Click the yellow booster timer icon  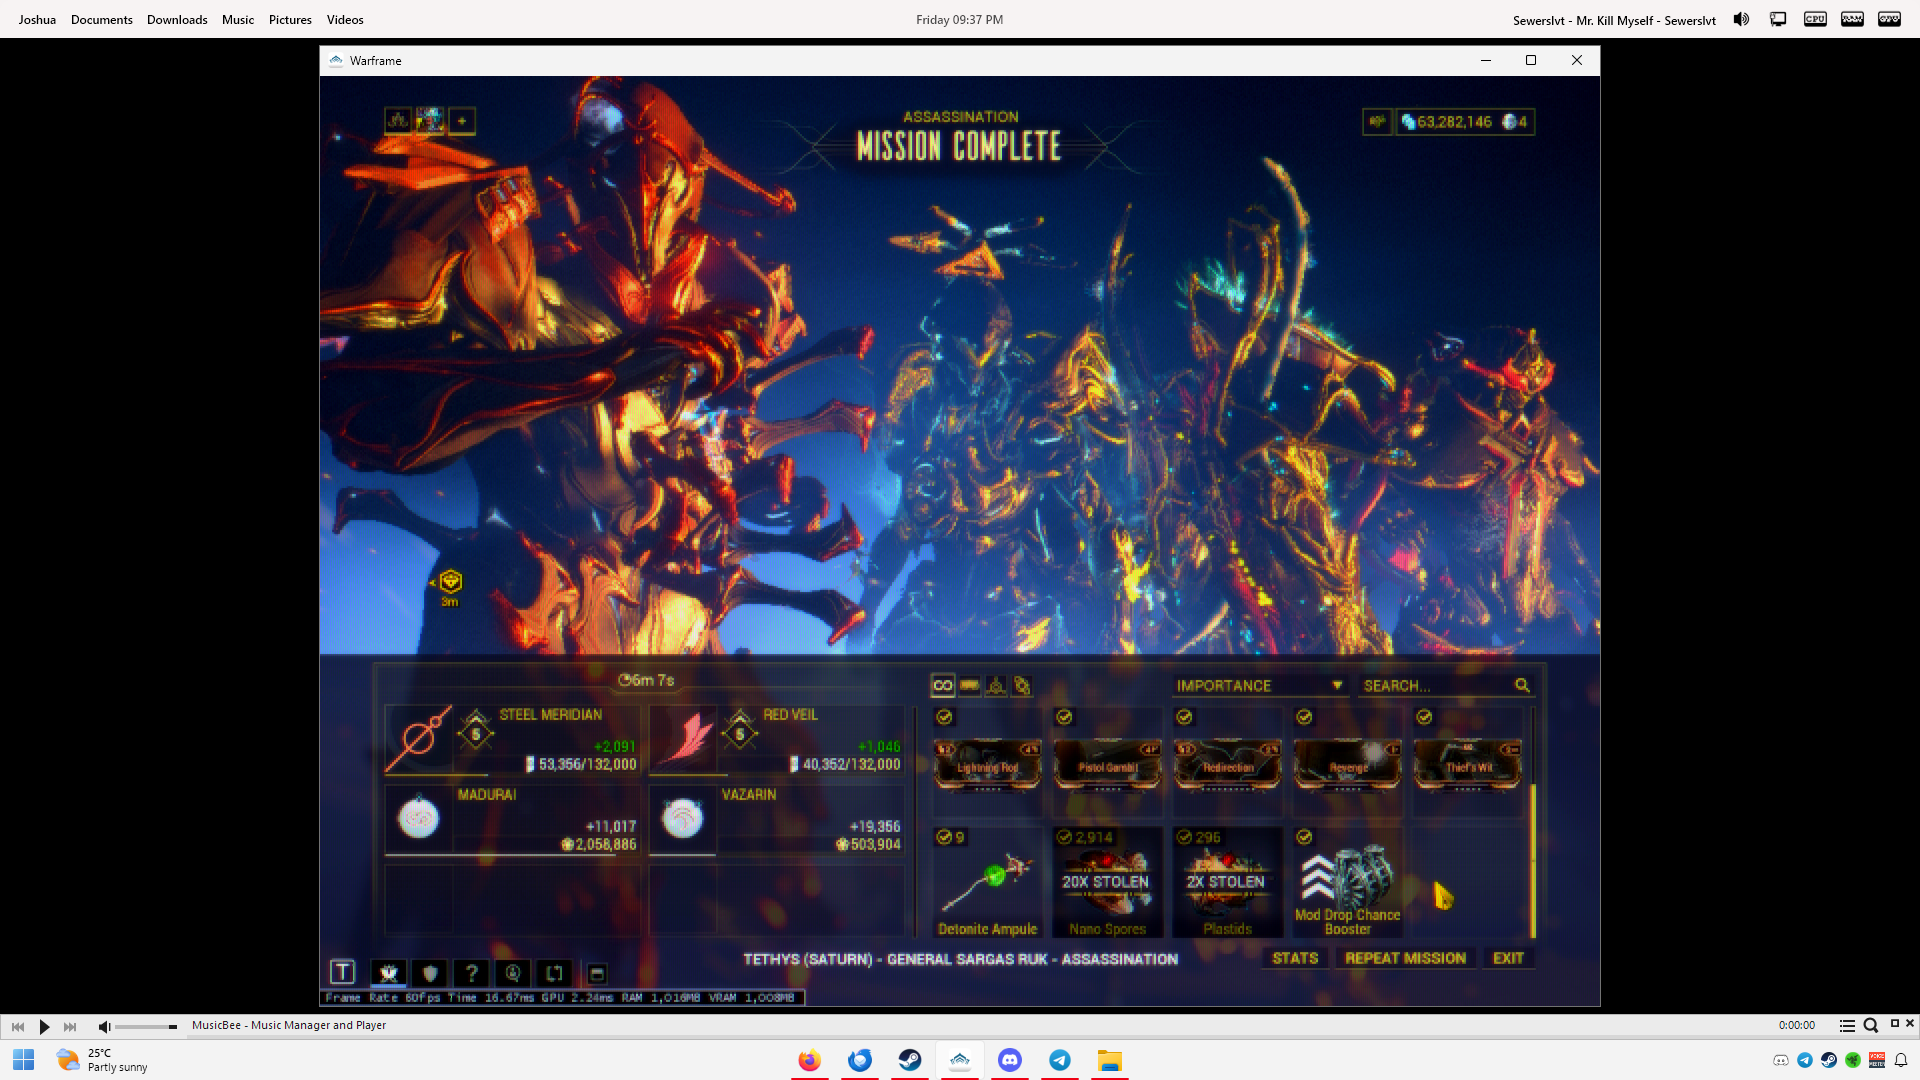click(x=450, y=582)
